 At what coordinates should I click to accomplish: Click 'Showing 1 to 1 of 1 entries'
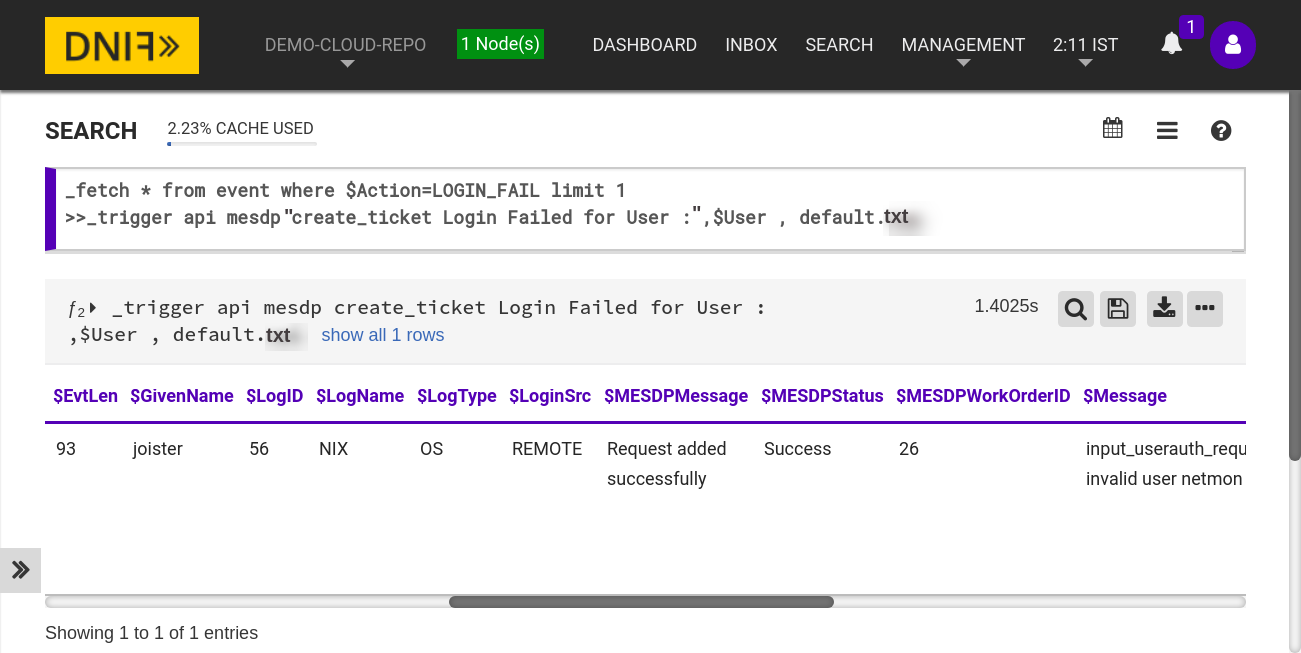pyautogui.click(x=152, y=633)
